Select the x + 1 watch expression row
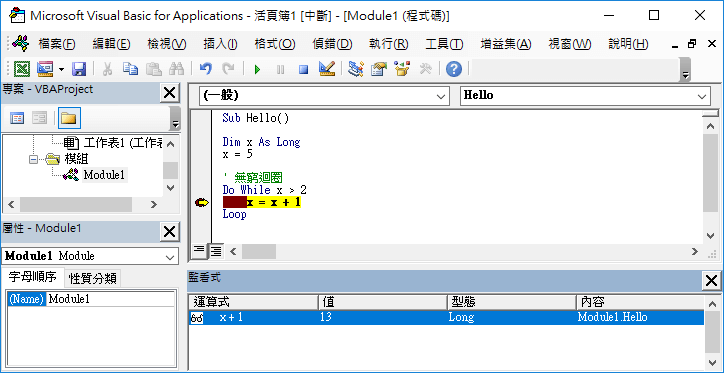 pos(446,318)
